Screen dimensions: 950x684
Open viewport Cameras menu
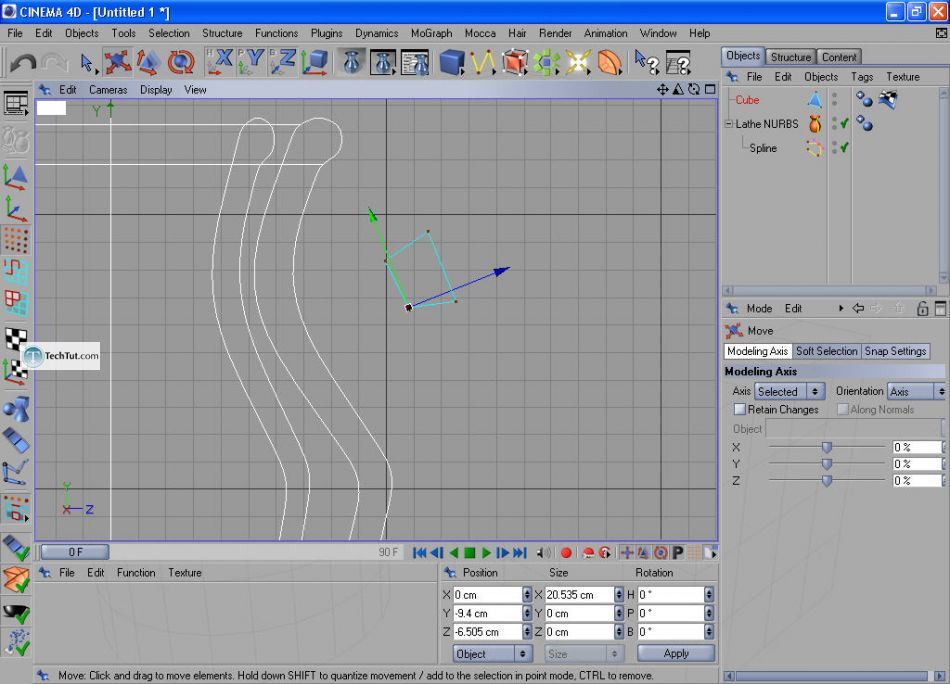point(108,90)
